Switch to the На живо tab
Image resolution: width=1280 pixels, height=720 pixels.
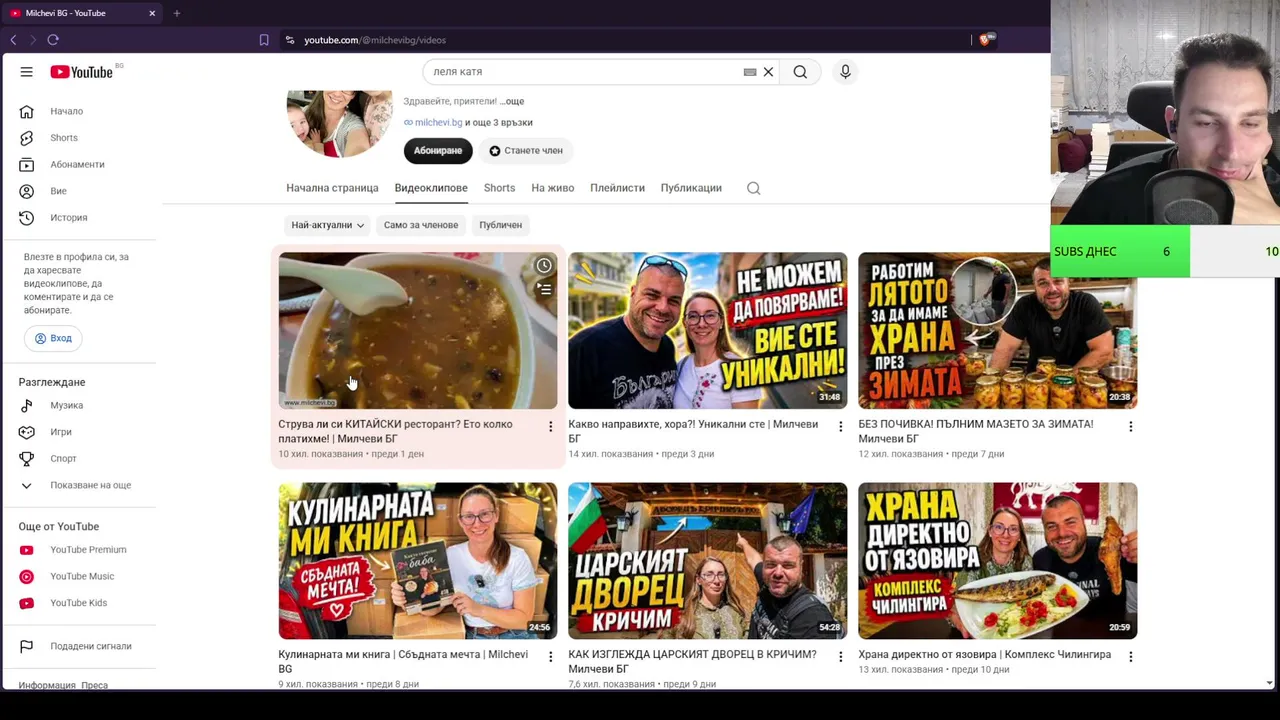point(552,188)
